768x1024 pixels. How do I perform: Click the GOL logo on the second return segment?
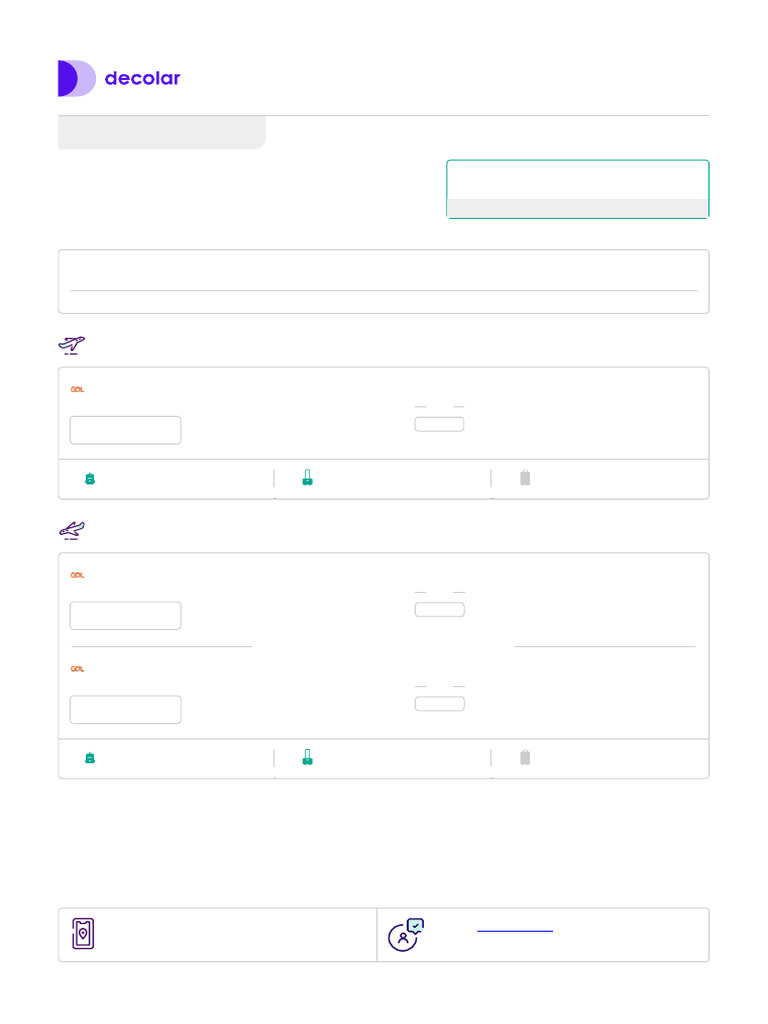coord(77,668)
